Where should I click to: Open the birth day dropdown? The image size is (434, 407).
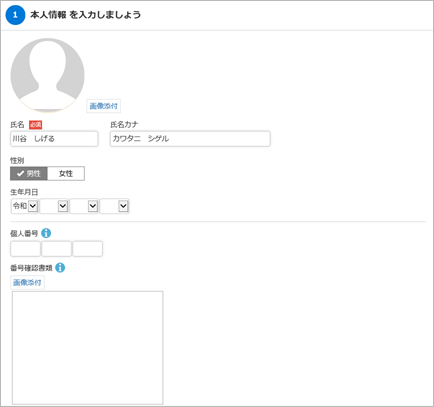114,206
